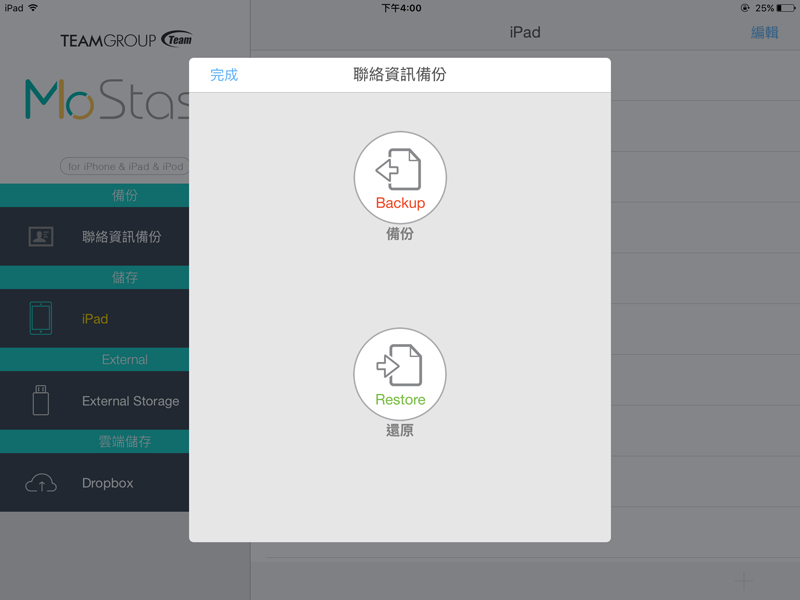Tap the contact card icon
Viewport: 800px width, 600px height.
coord(41,236)
